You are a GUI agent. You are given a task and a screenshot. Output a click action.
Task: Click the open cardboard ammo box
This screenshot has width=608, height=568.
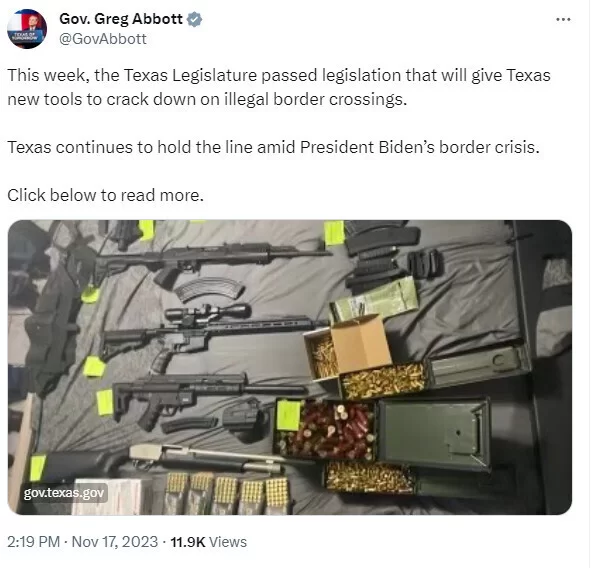(349, 346)
